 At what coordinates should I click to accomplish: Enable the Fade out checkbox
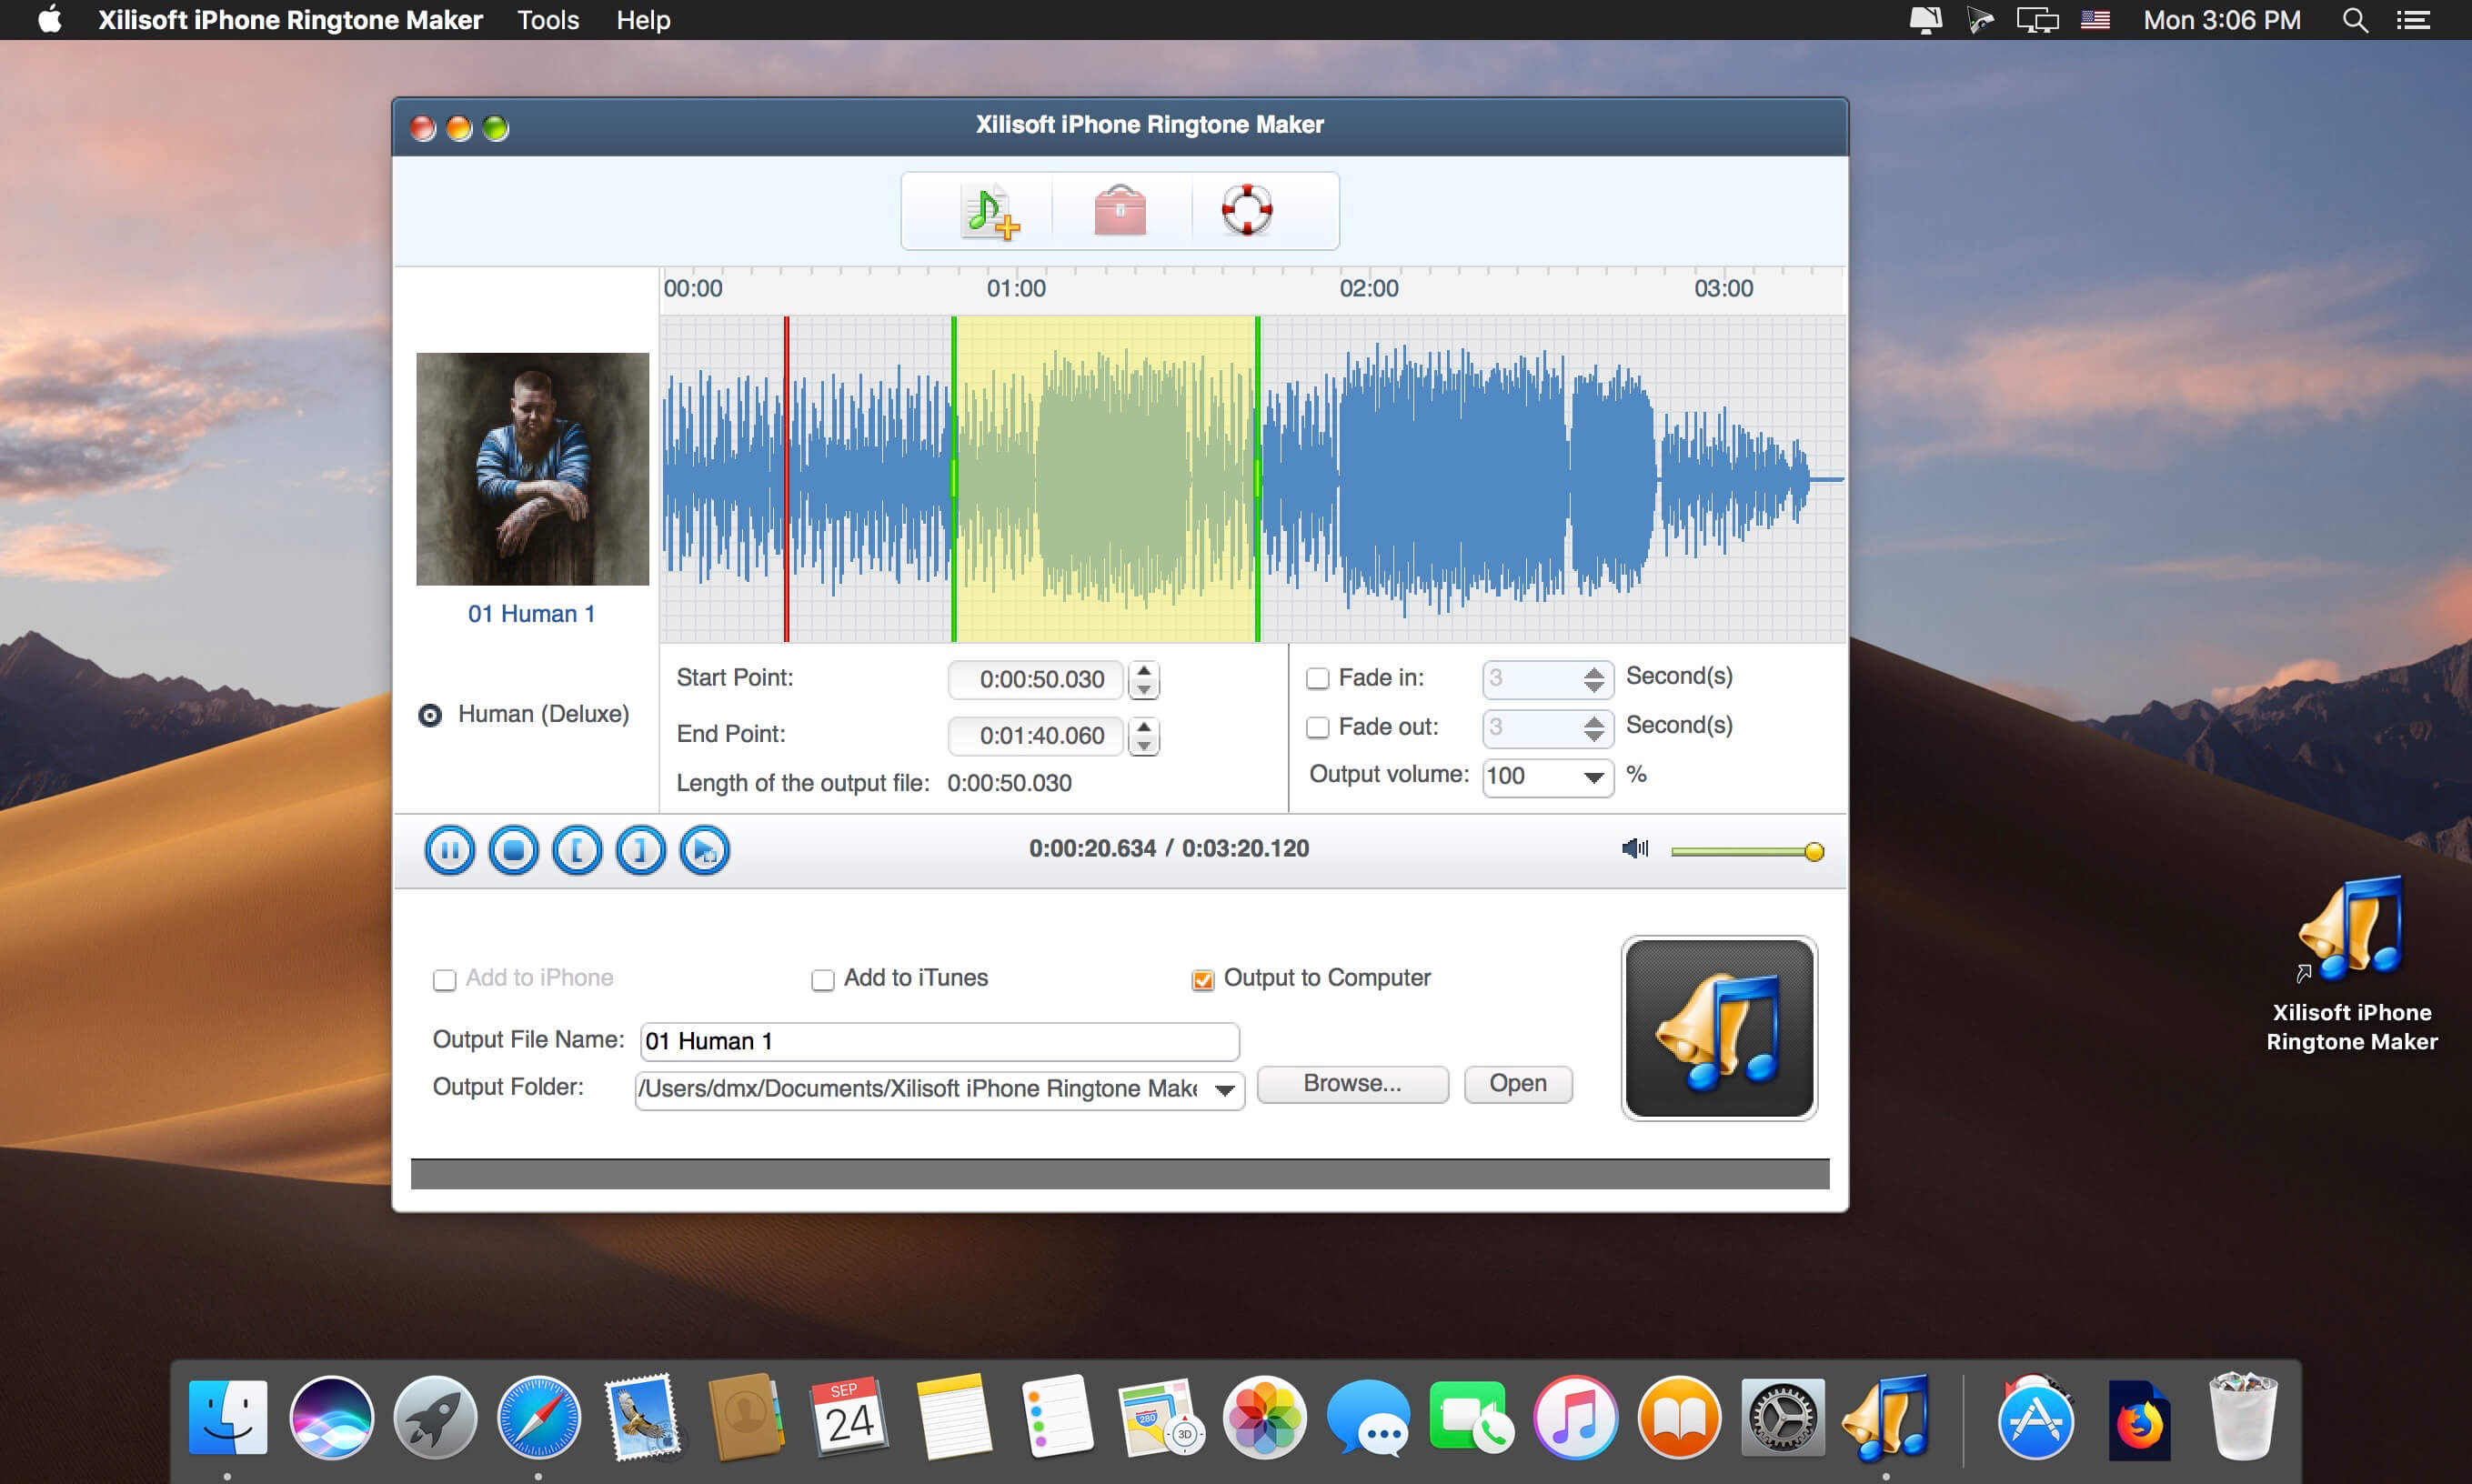pos(1318,727)
